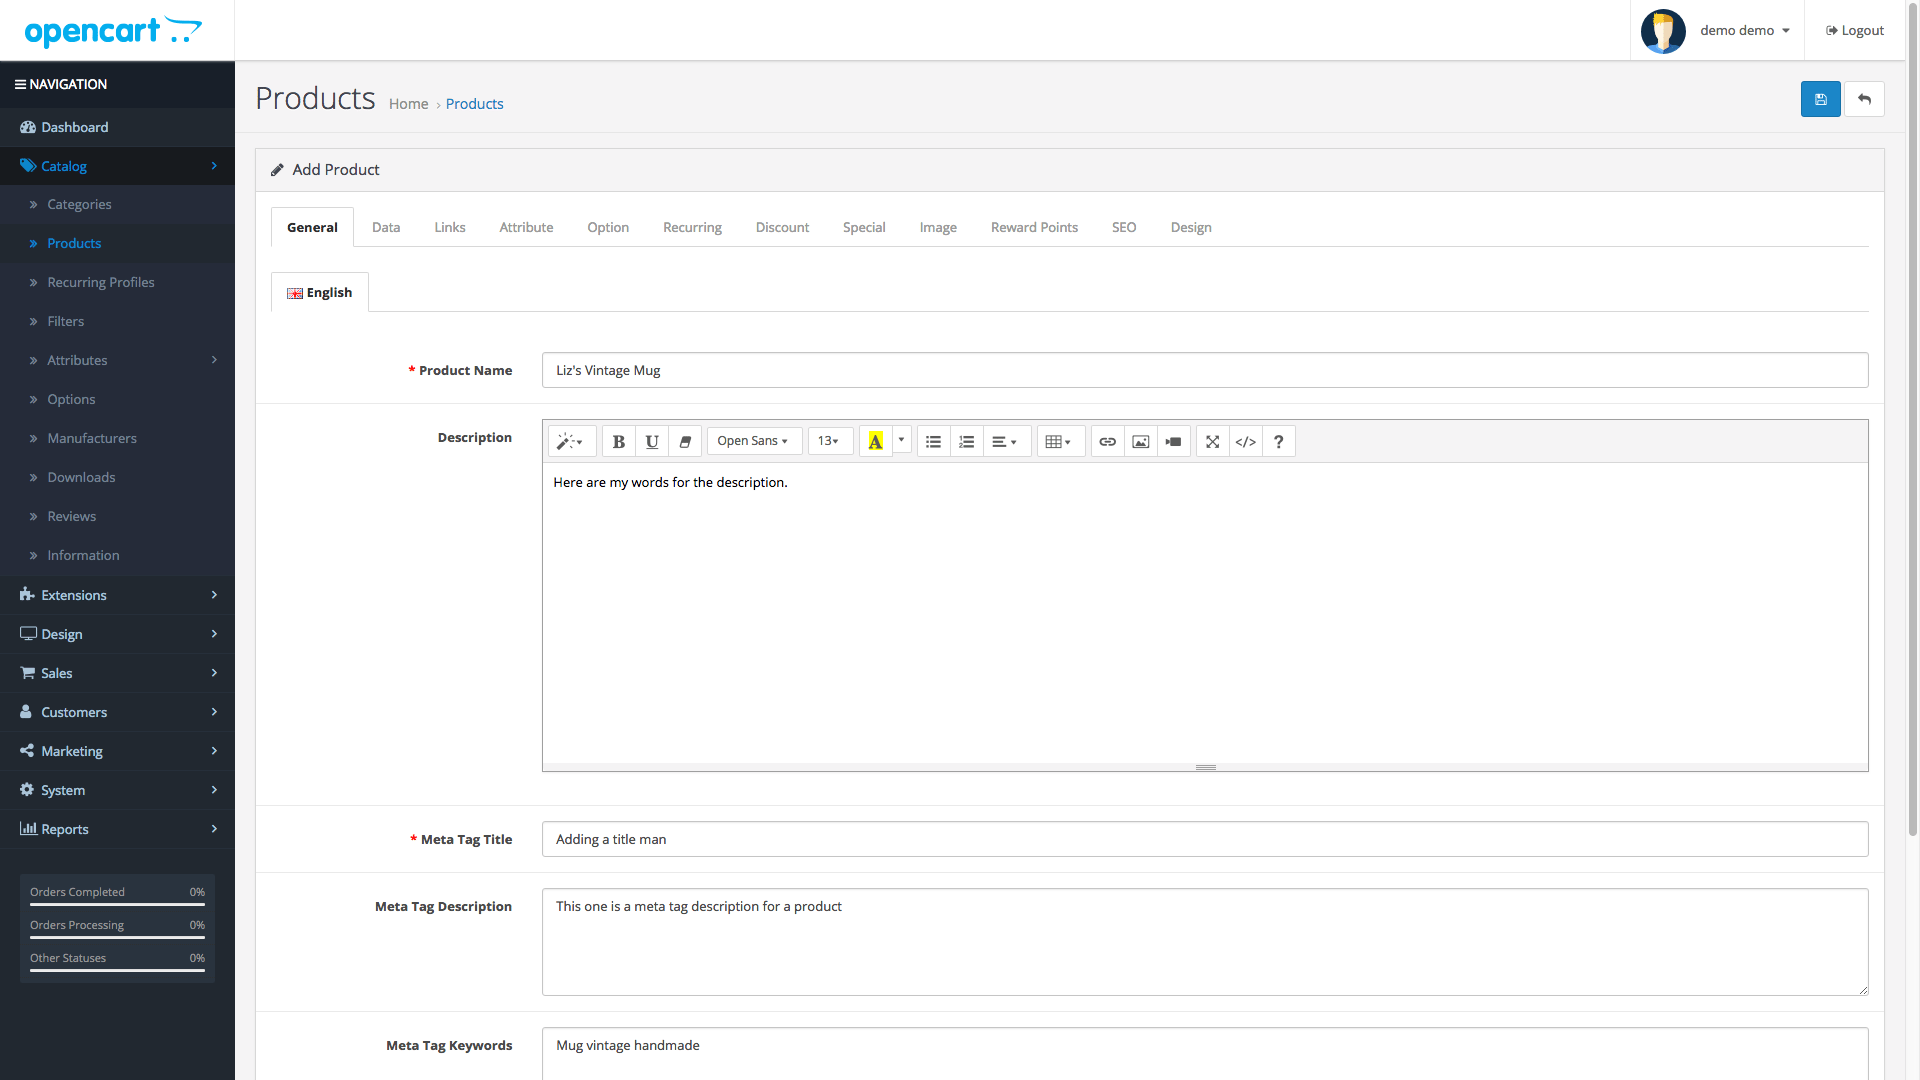Insert an unordered bullet list
The image size is (1920, 1080).
coord(933,441)
